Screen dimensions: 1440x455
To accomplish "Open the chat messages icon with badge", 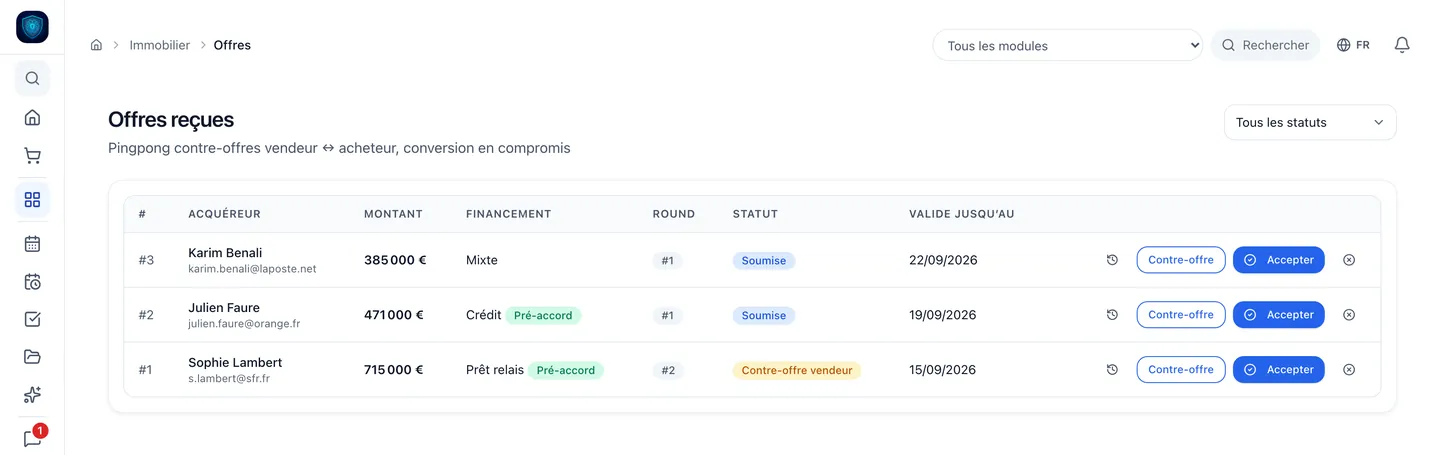I will (x=32, y=438).
